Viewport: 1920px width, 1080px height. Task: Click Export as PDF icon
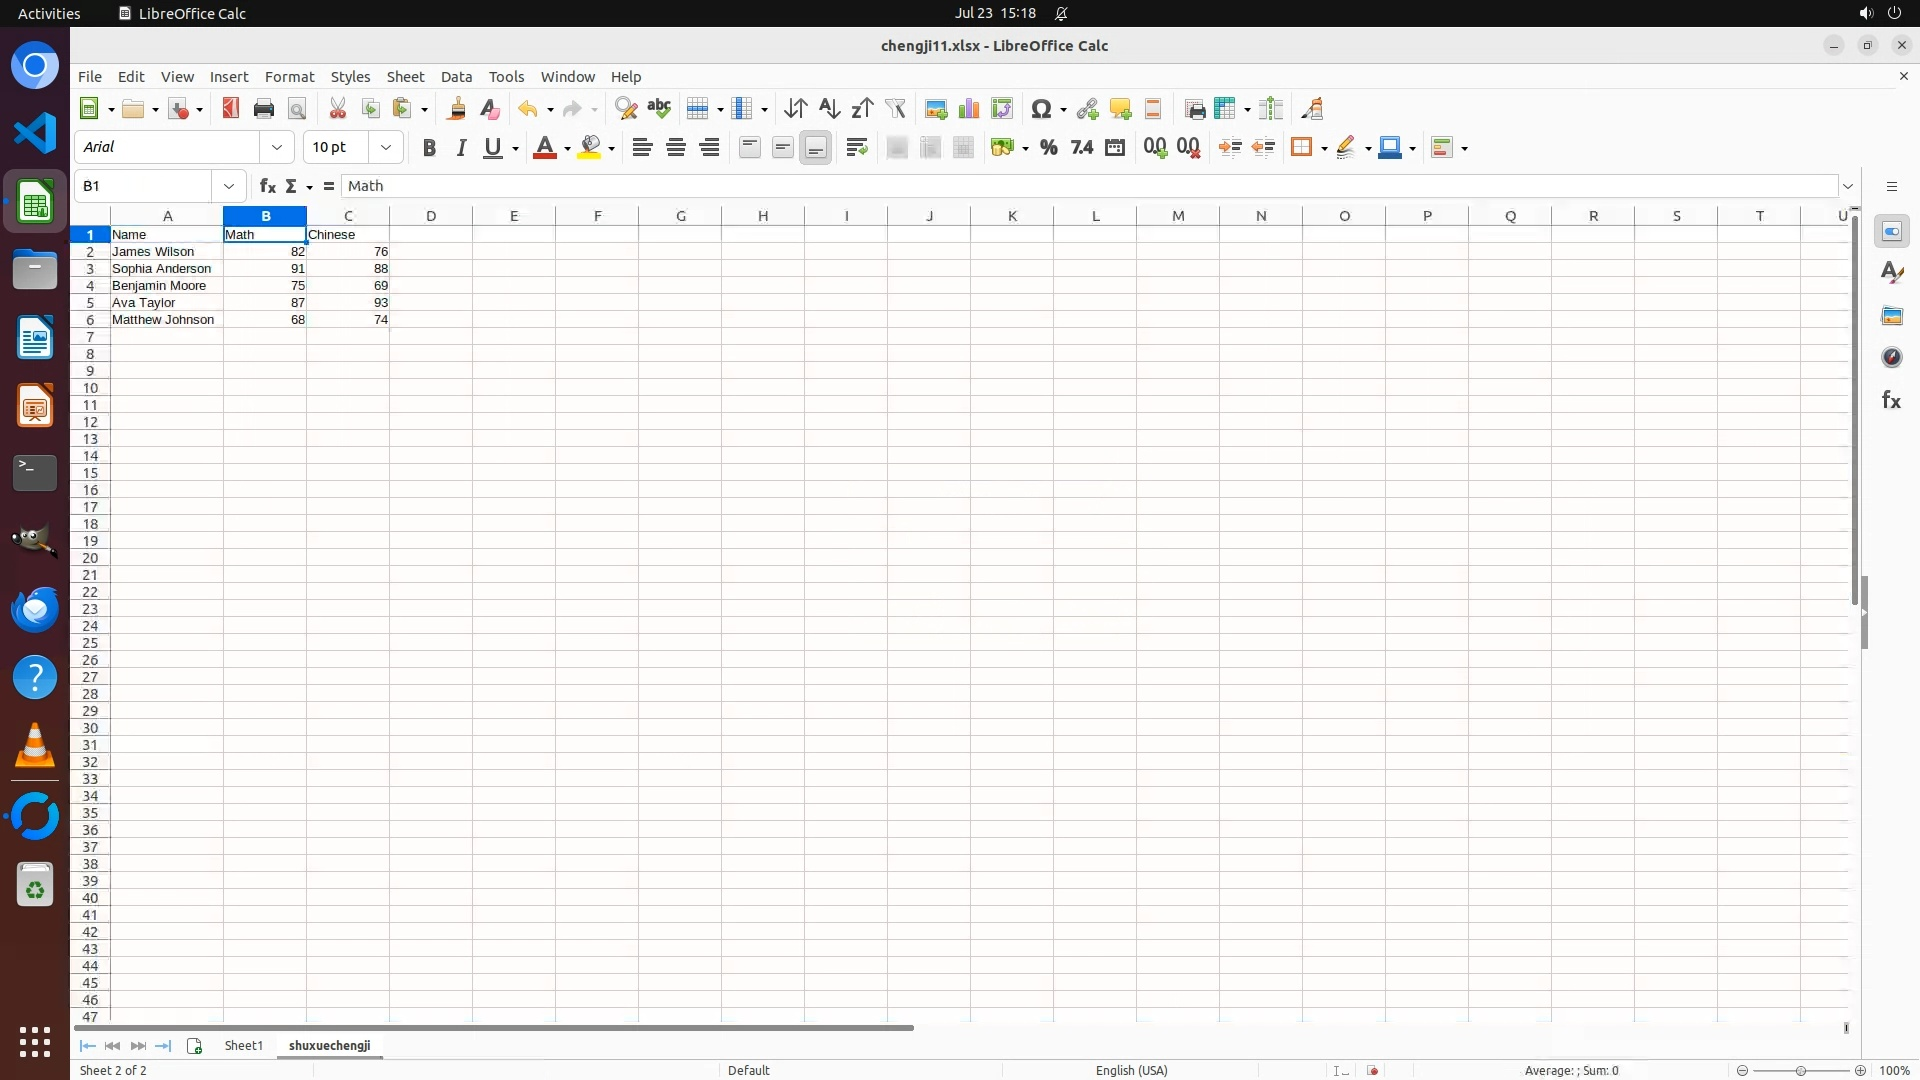click(x=231, y=109)
